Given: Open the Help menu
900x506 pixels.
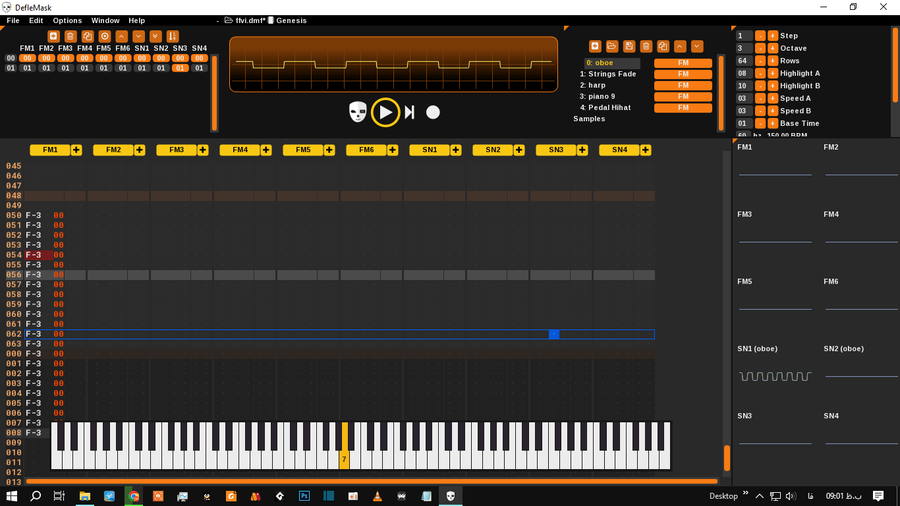Looking at the screenshot, I should point(137,21).
